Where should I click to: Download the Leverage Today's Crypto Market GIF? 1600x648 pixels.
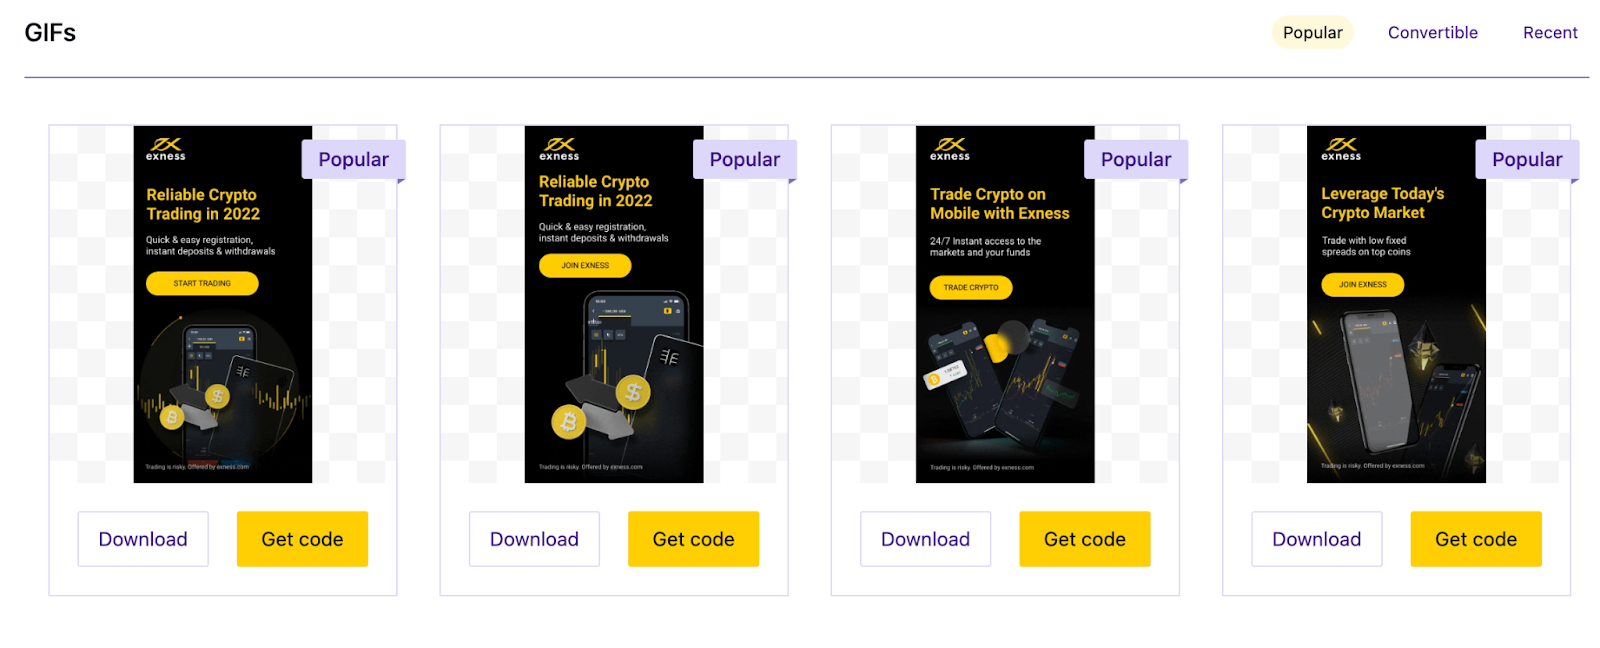[x=1316, y=539]
